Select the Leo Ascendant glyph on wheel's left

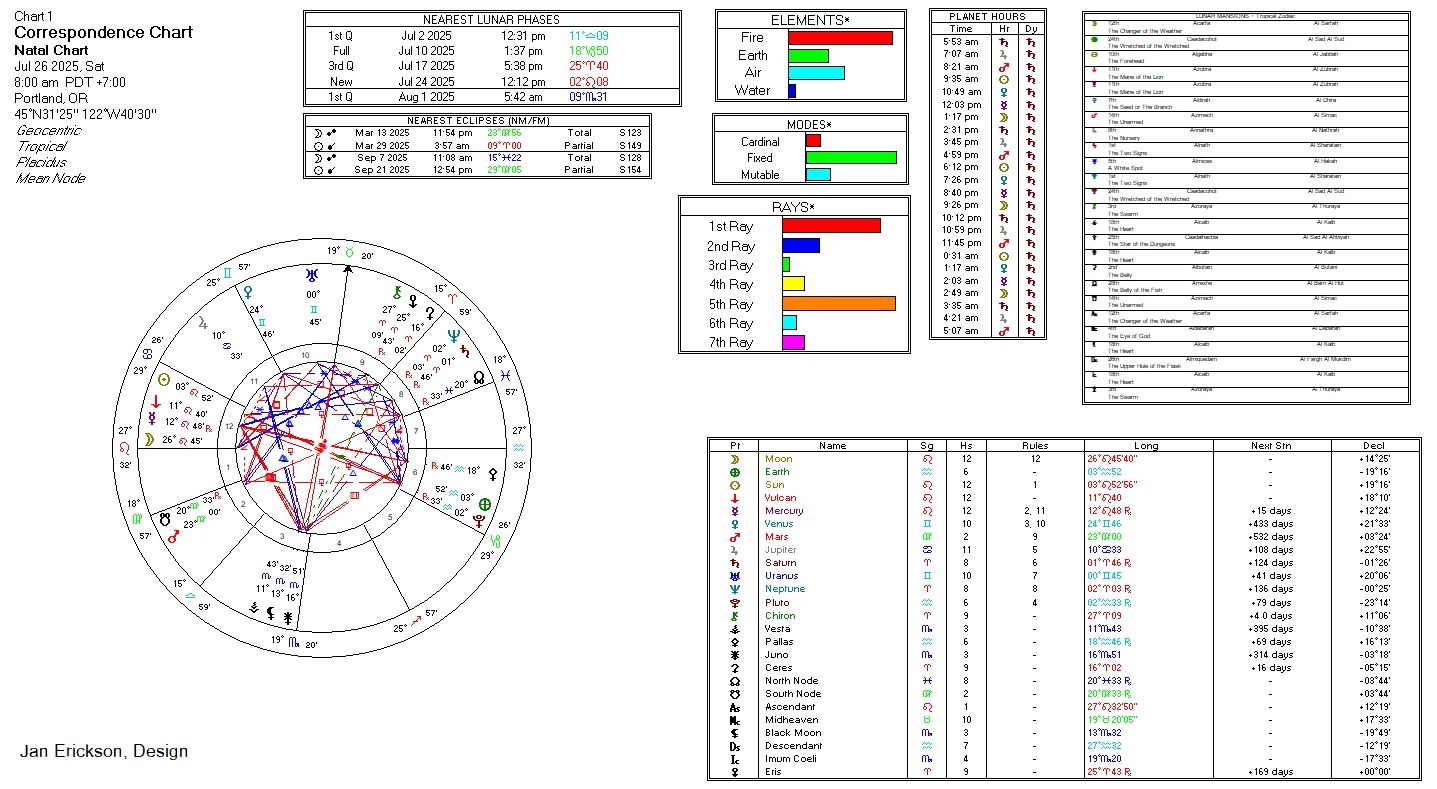pos(124,448)
